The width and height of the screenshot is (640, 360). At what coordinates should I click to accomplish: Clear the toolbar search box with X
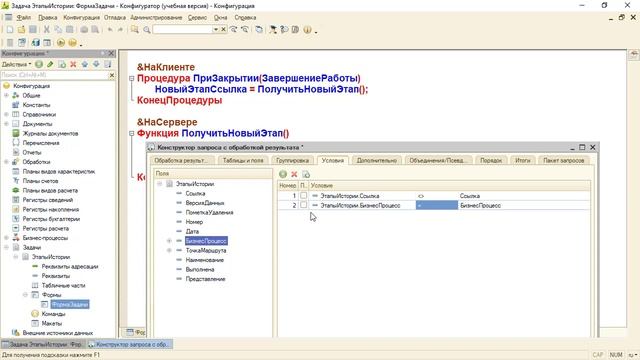[223, 29]
